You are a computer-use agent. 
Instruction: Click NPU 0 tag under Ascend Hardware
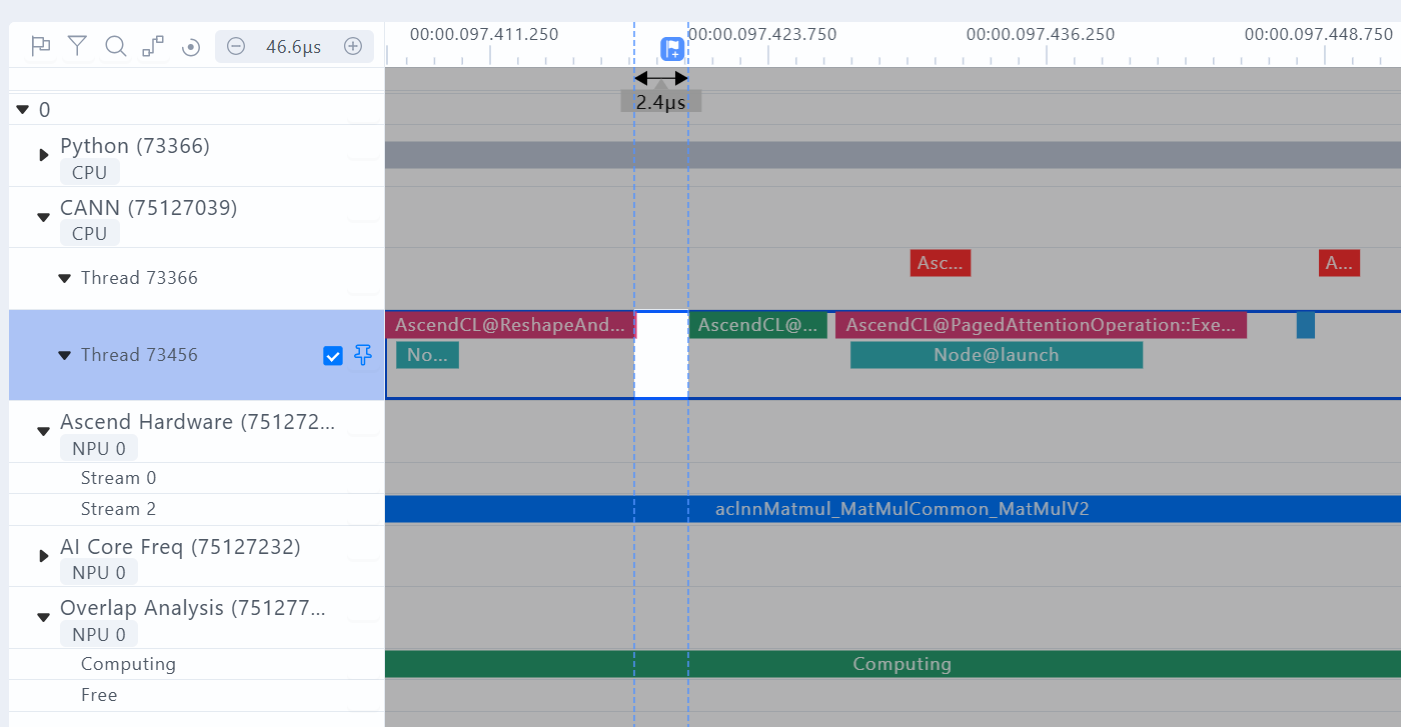pos(99,448)
